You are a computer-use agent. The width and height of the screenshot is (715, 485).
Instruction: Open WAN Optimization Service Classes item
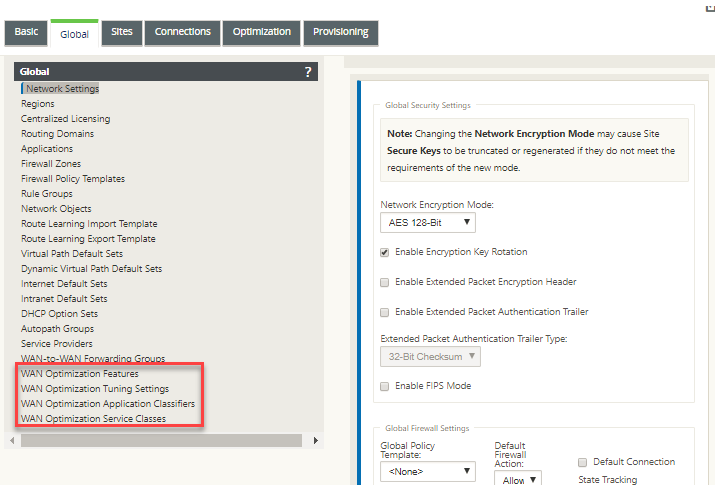93,418
